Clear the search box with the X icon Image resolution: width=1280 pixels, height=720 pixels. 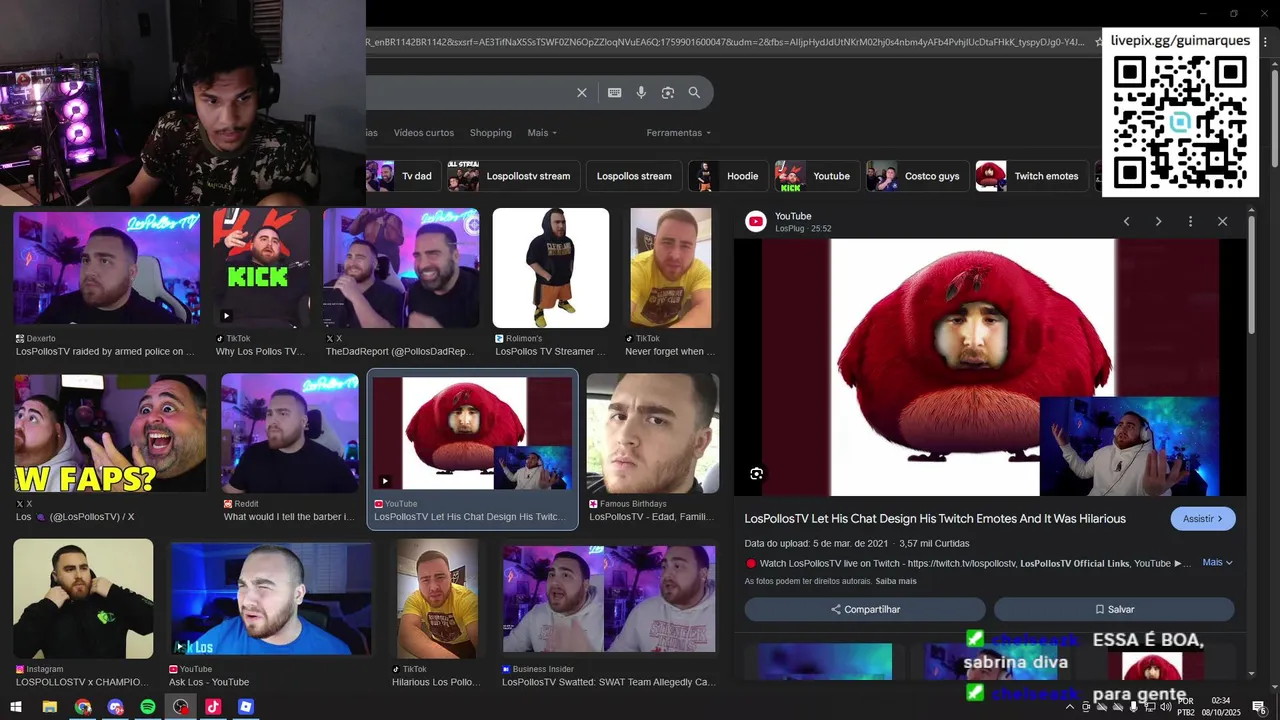click(x=582, y=92)
